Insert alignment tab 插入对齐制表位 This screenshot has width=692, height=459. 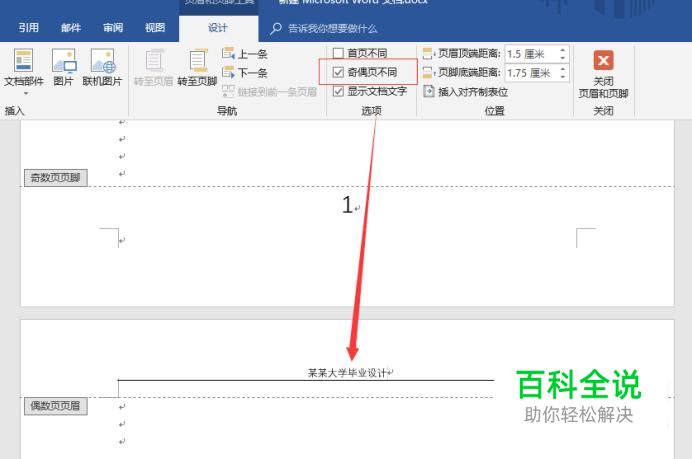(x=465, y=92)
